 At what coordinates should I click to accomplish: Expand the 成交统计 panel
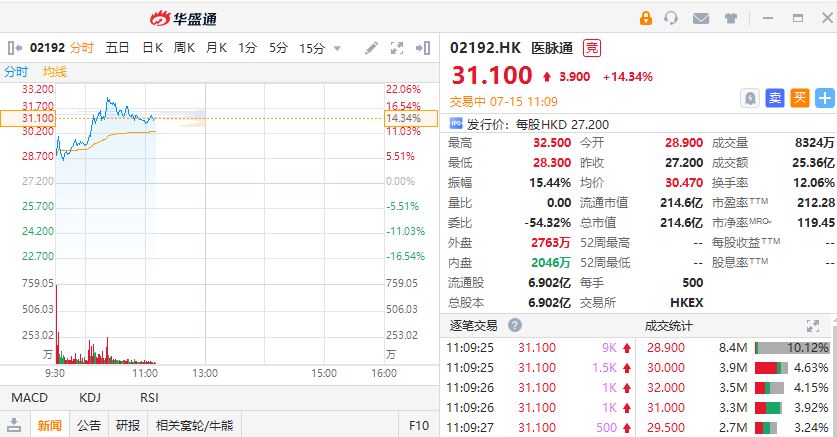tap(813, 325)
